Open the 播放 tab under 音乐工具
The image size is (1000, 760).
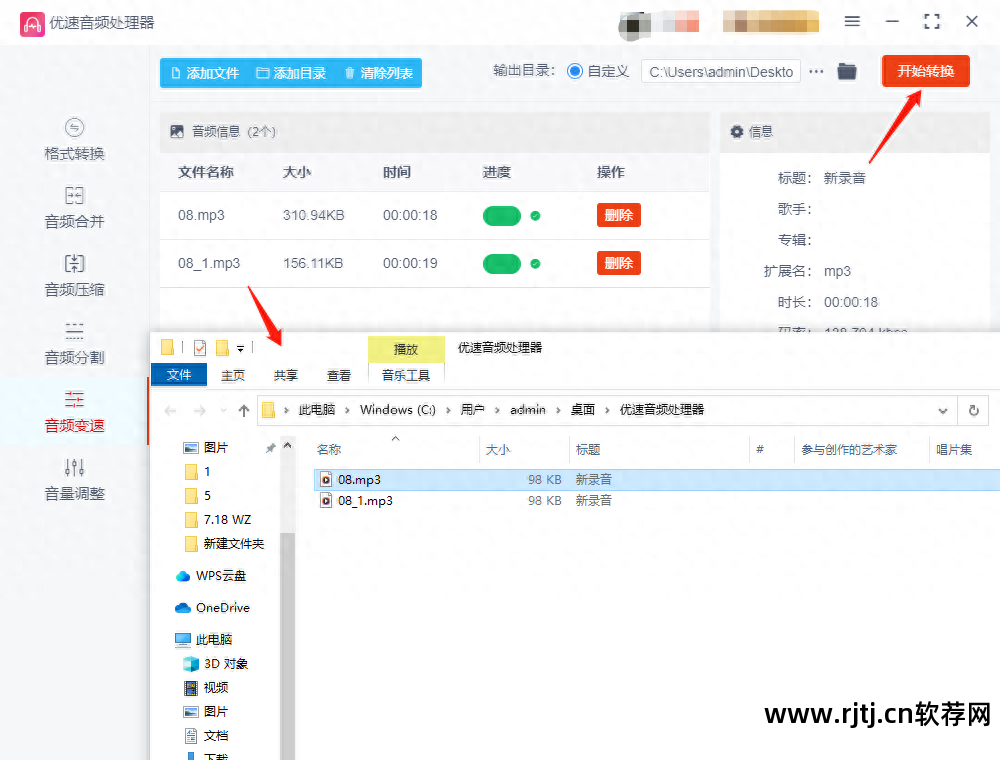pos(406,349)
